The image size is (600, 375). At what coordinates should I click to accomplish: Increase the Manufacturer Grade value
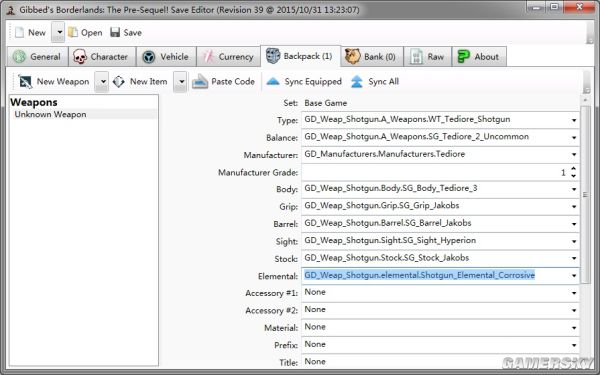coord(573,169)
